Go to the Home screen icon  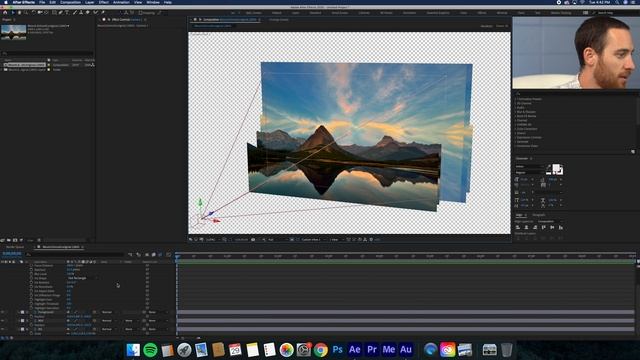tap(5, 13)
